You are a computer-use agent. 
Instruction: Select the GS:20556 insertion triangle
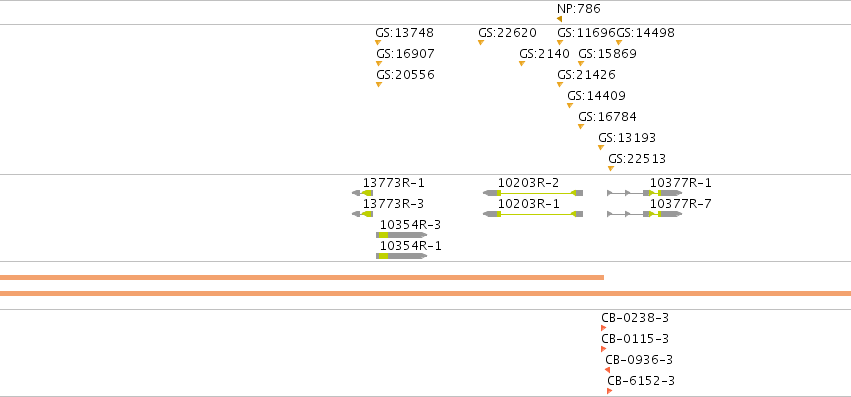[379, 84]
